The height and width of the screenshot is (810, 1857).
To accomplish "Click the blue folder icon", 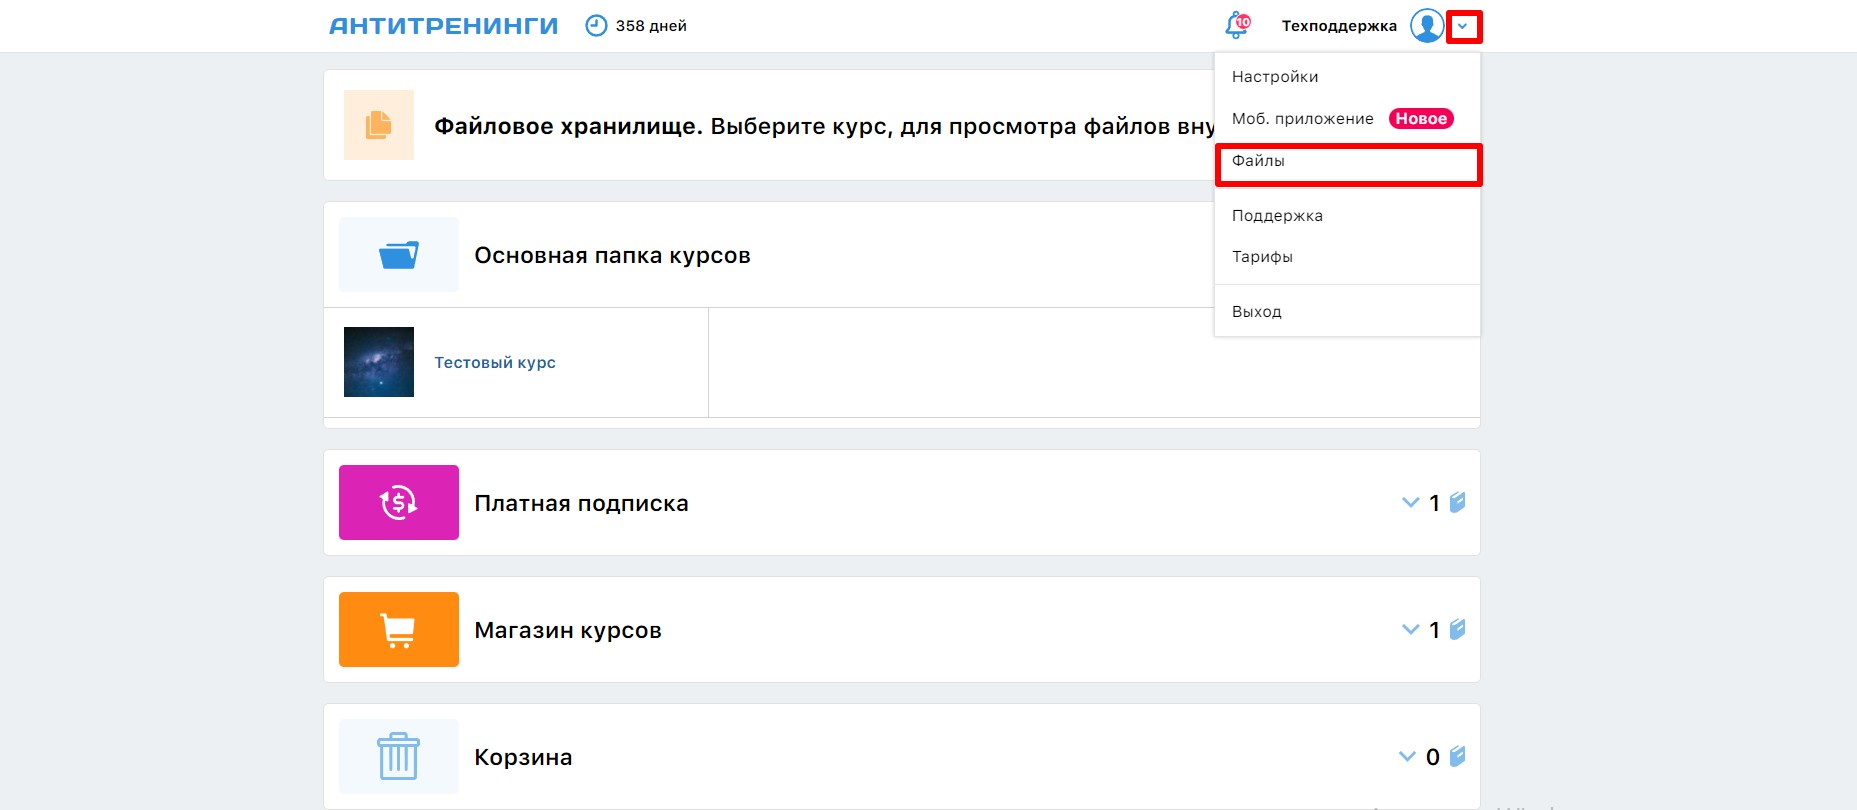I will (398, 255).
